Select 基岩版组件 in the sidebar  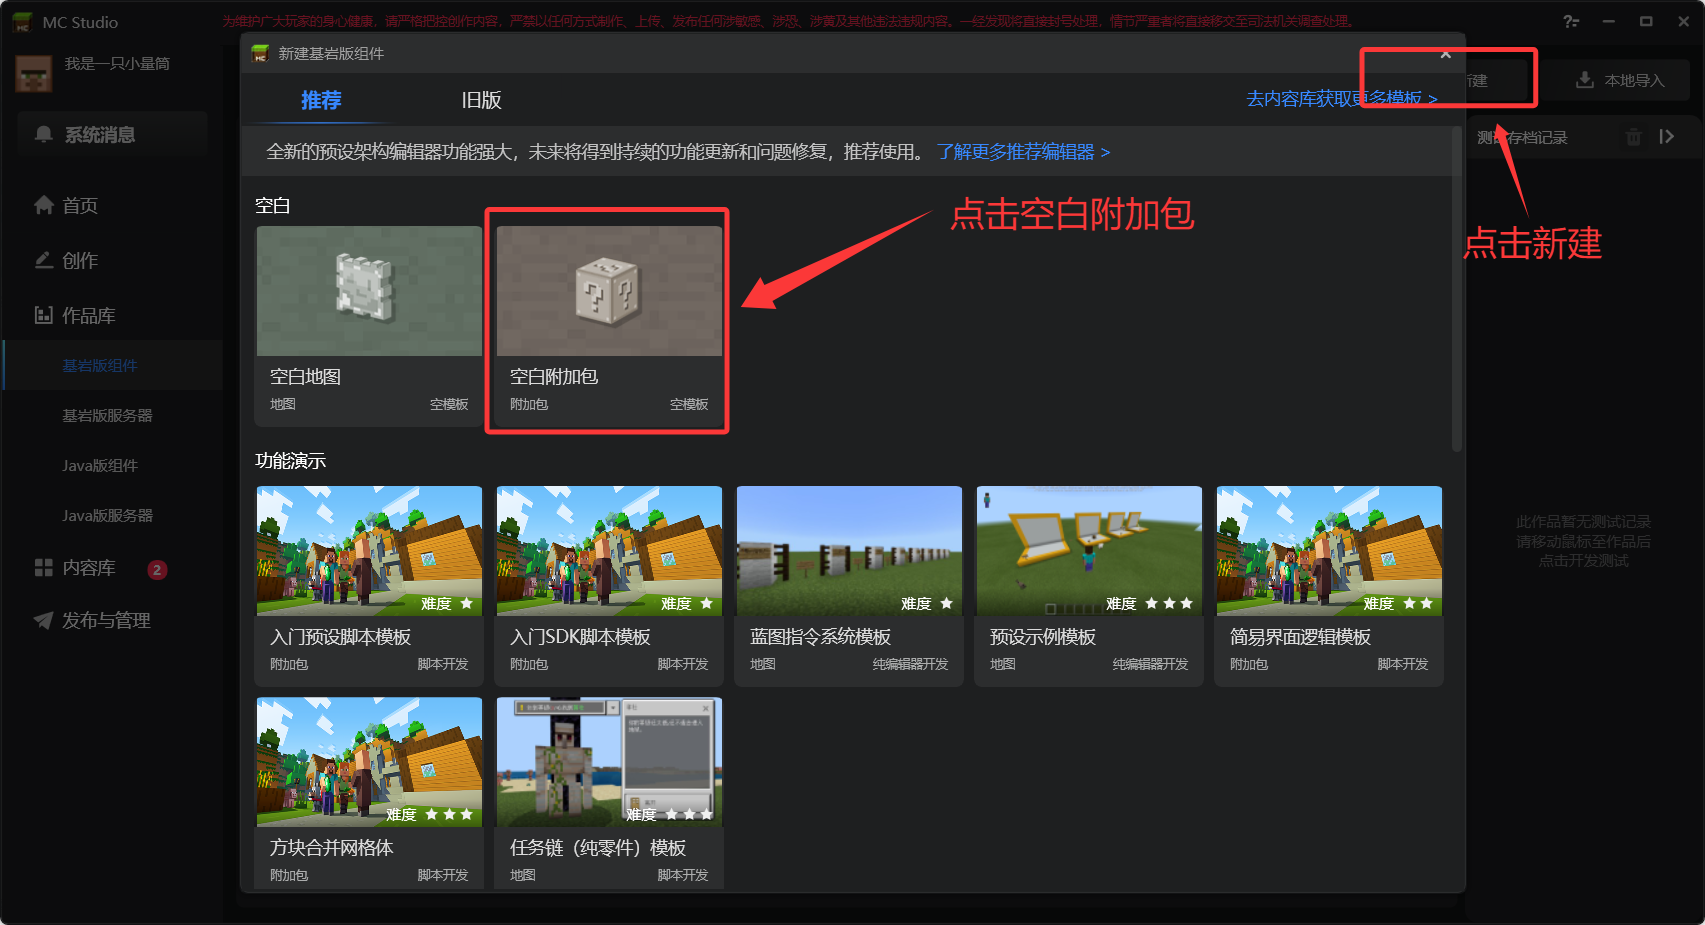tap(112, 365)
